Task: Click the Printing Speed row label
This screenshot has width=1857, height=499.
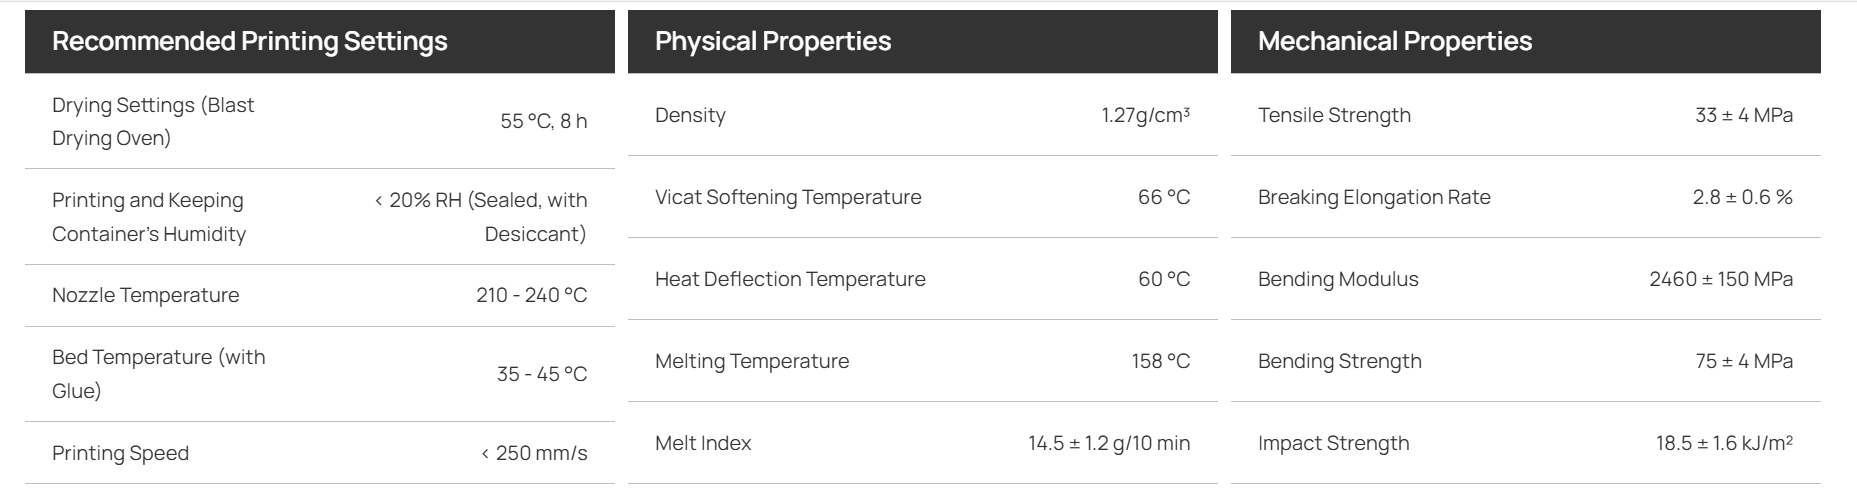Action: (x=120, y=453)
